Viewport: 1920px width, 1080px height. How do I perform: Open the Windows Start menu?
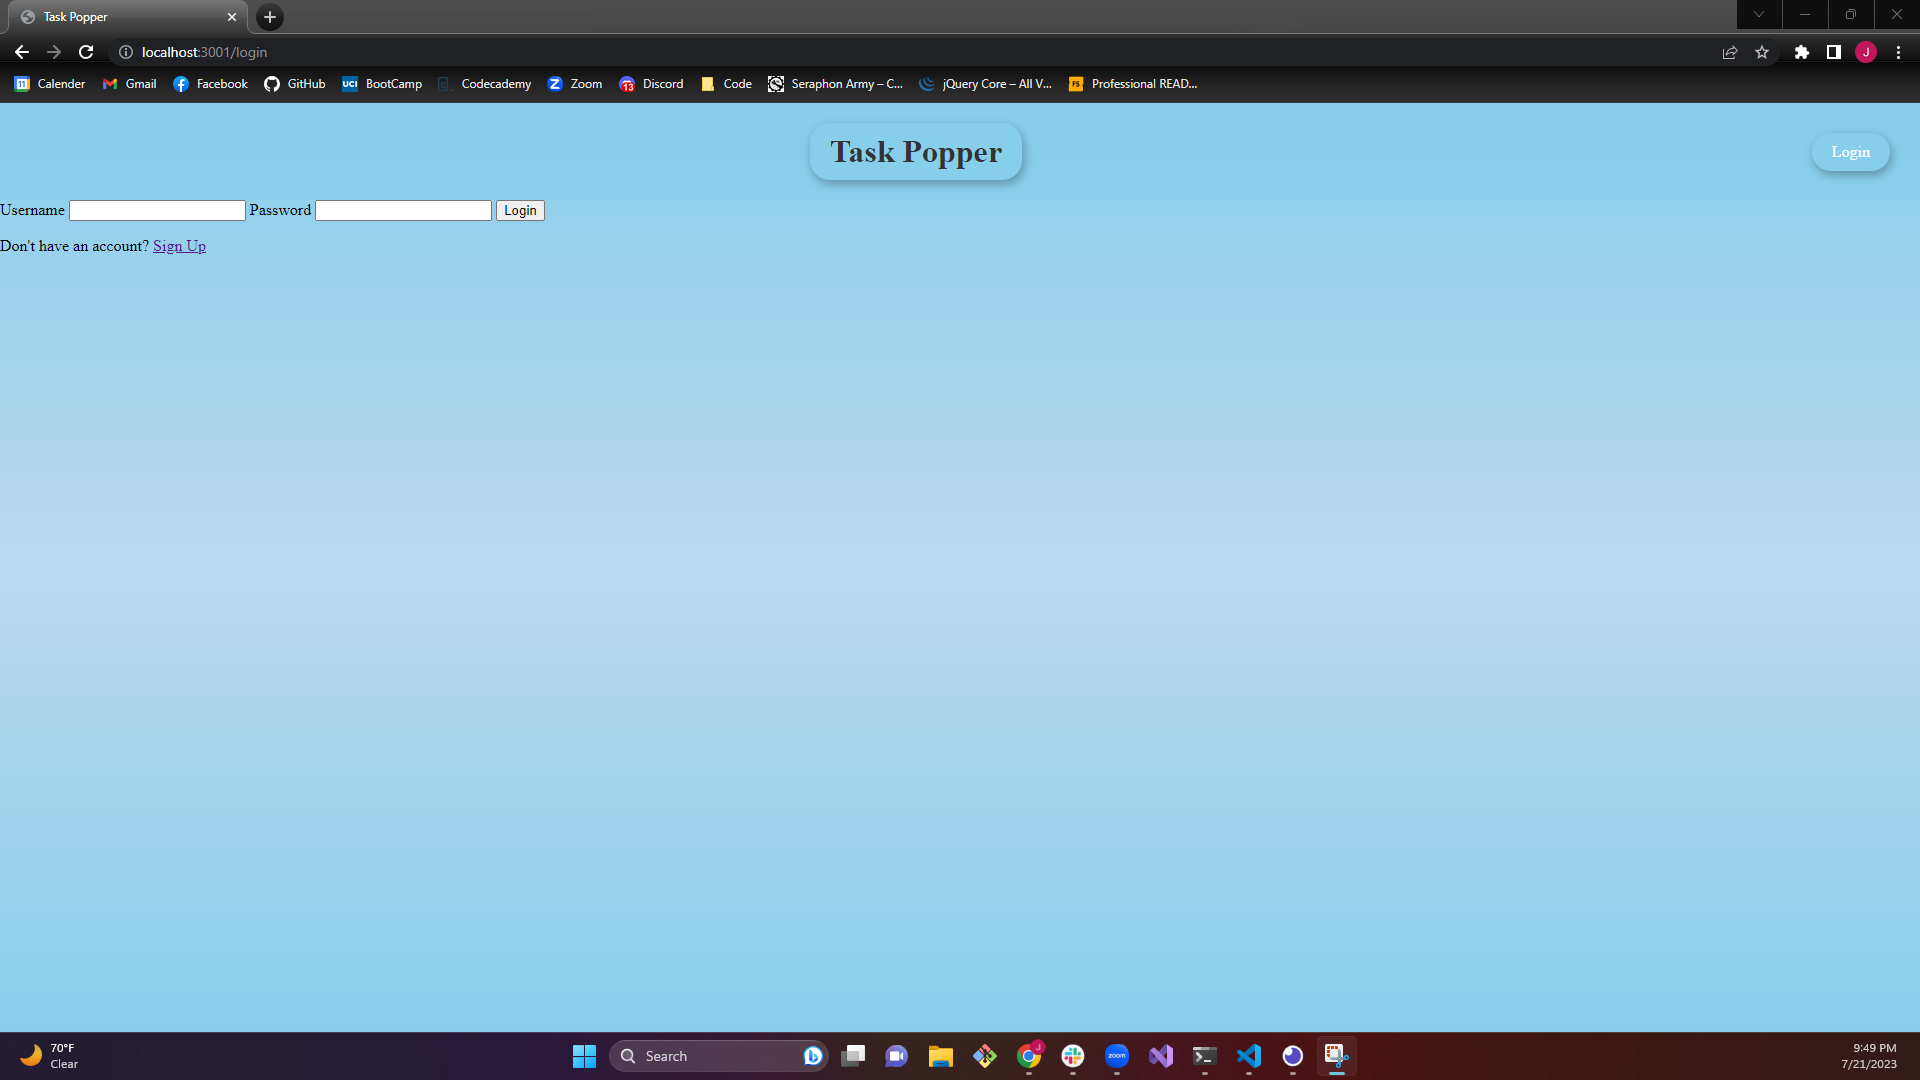584,1056
